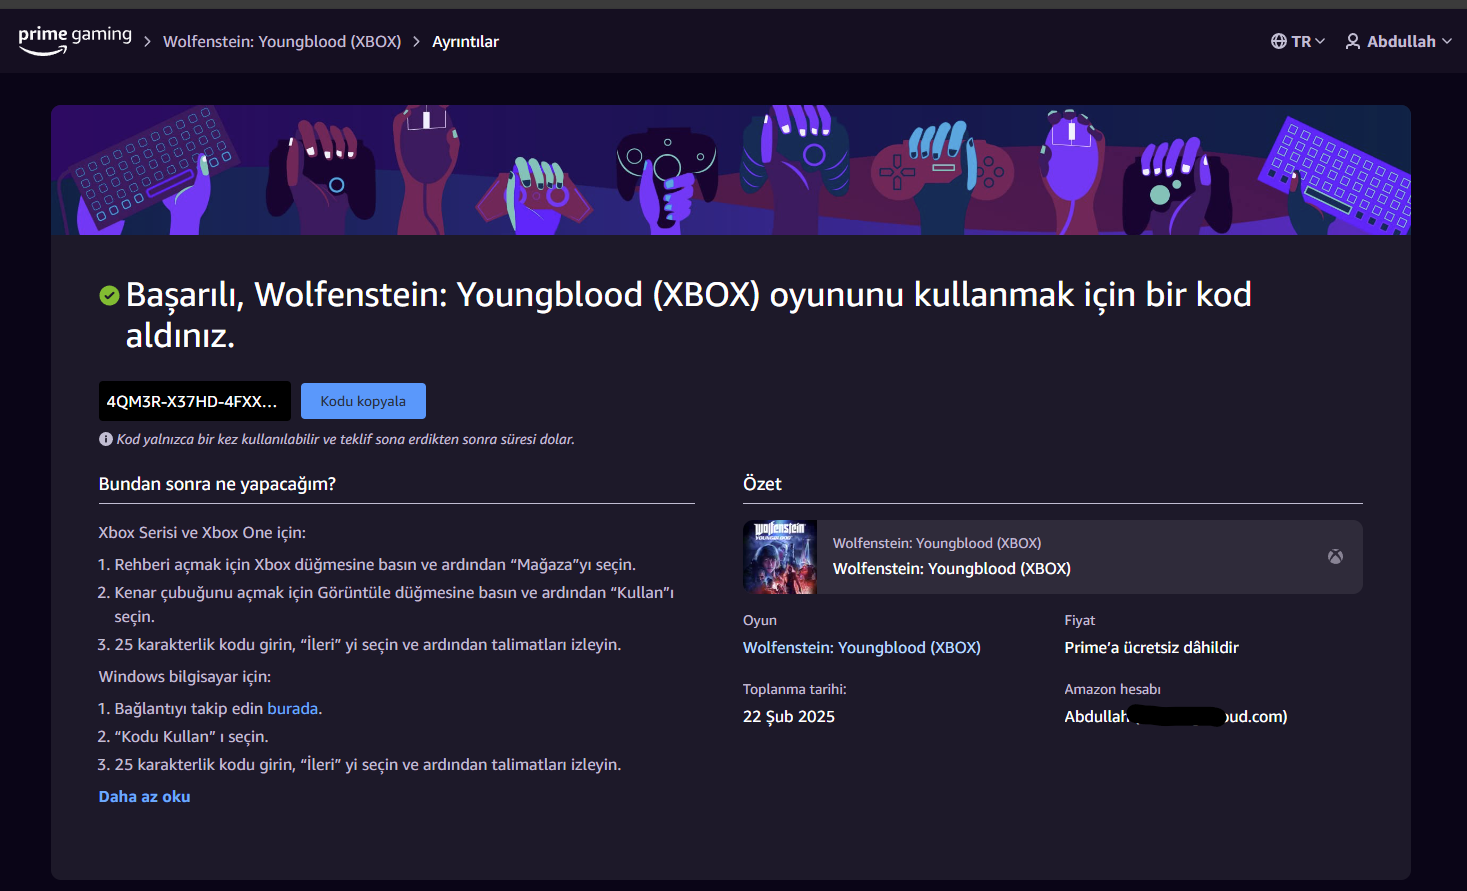Open the Abdullah account dropdown
This screenshot has height=891, width=1467.
tap(1398, 41)
